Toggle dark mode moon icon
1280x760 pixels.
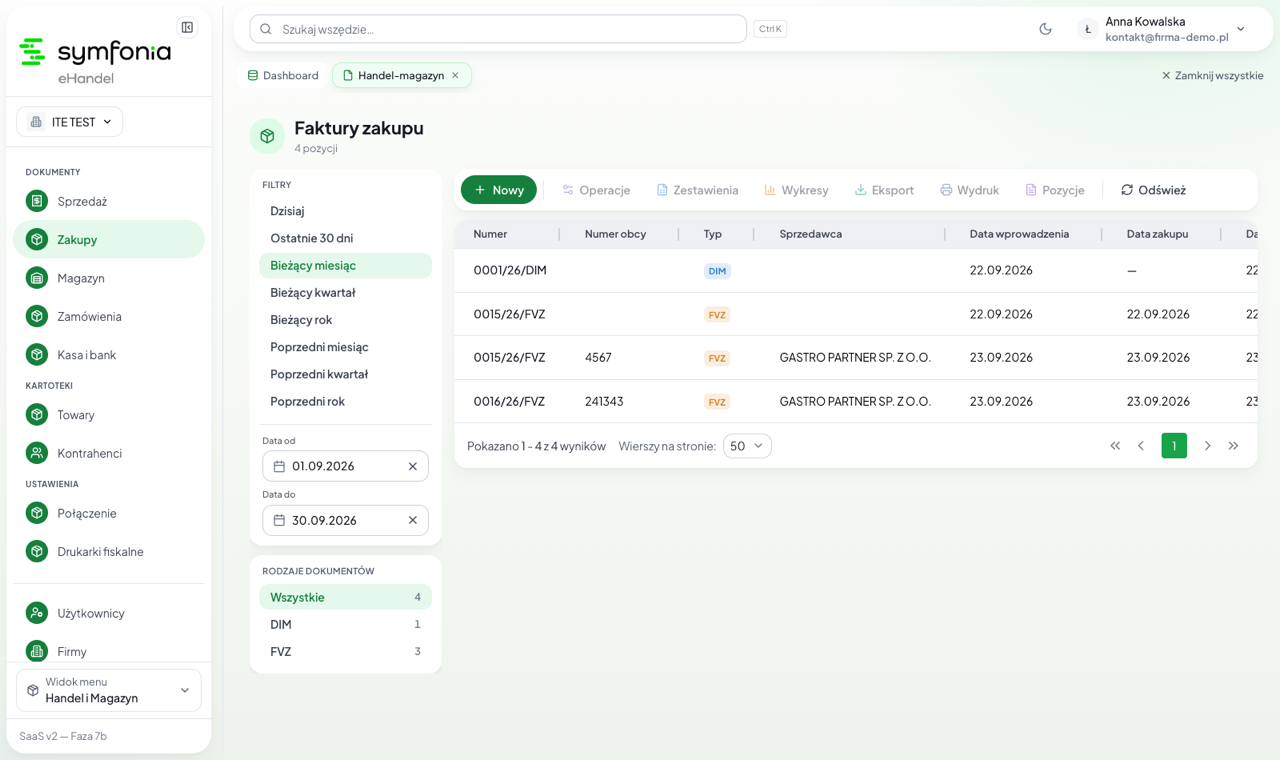1045,29
